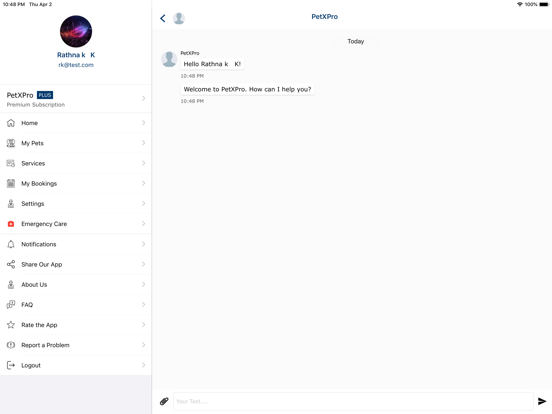Check the battery indicator in status bar
This screenshot has width=552, height=414.
click(x=544, y=4)
